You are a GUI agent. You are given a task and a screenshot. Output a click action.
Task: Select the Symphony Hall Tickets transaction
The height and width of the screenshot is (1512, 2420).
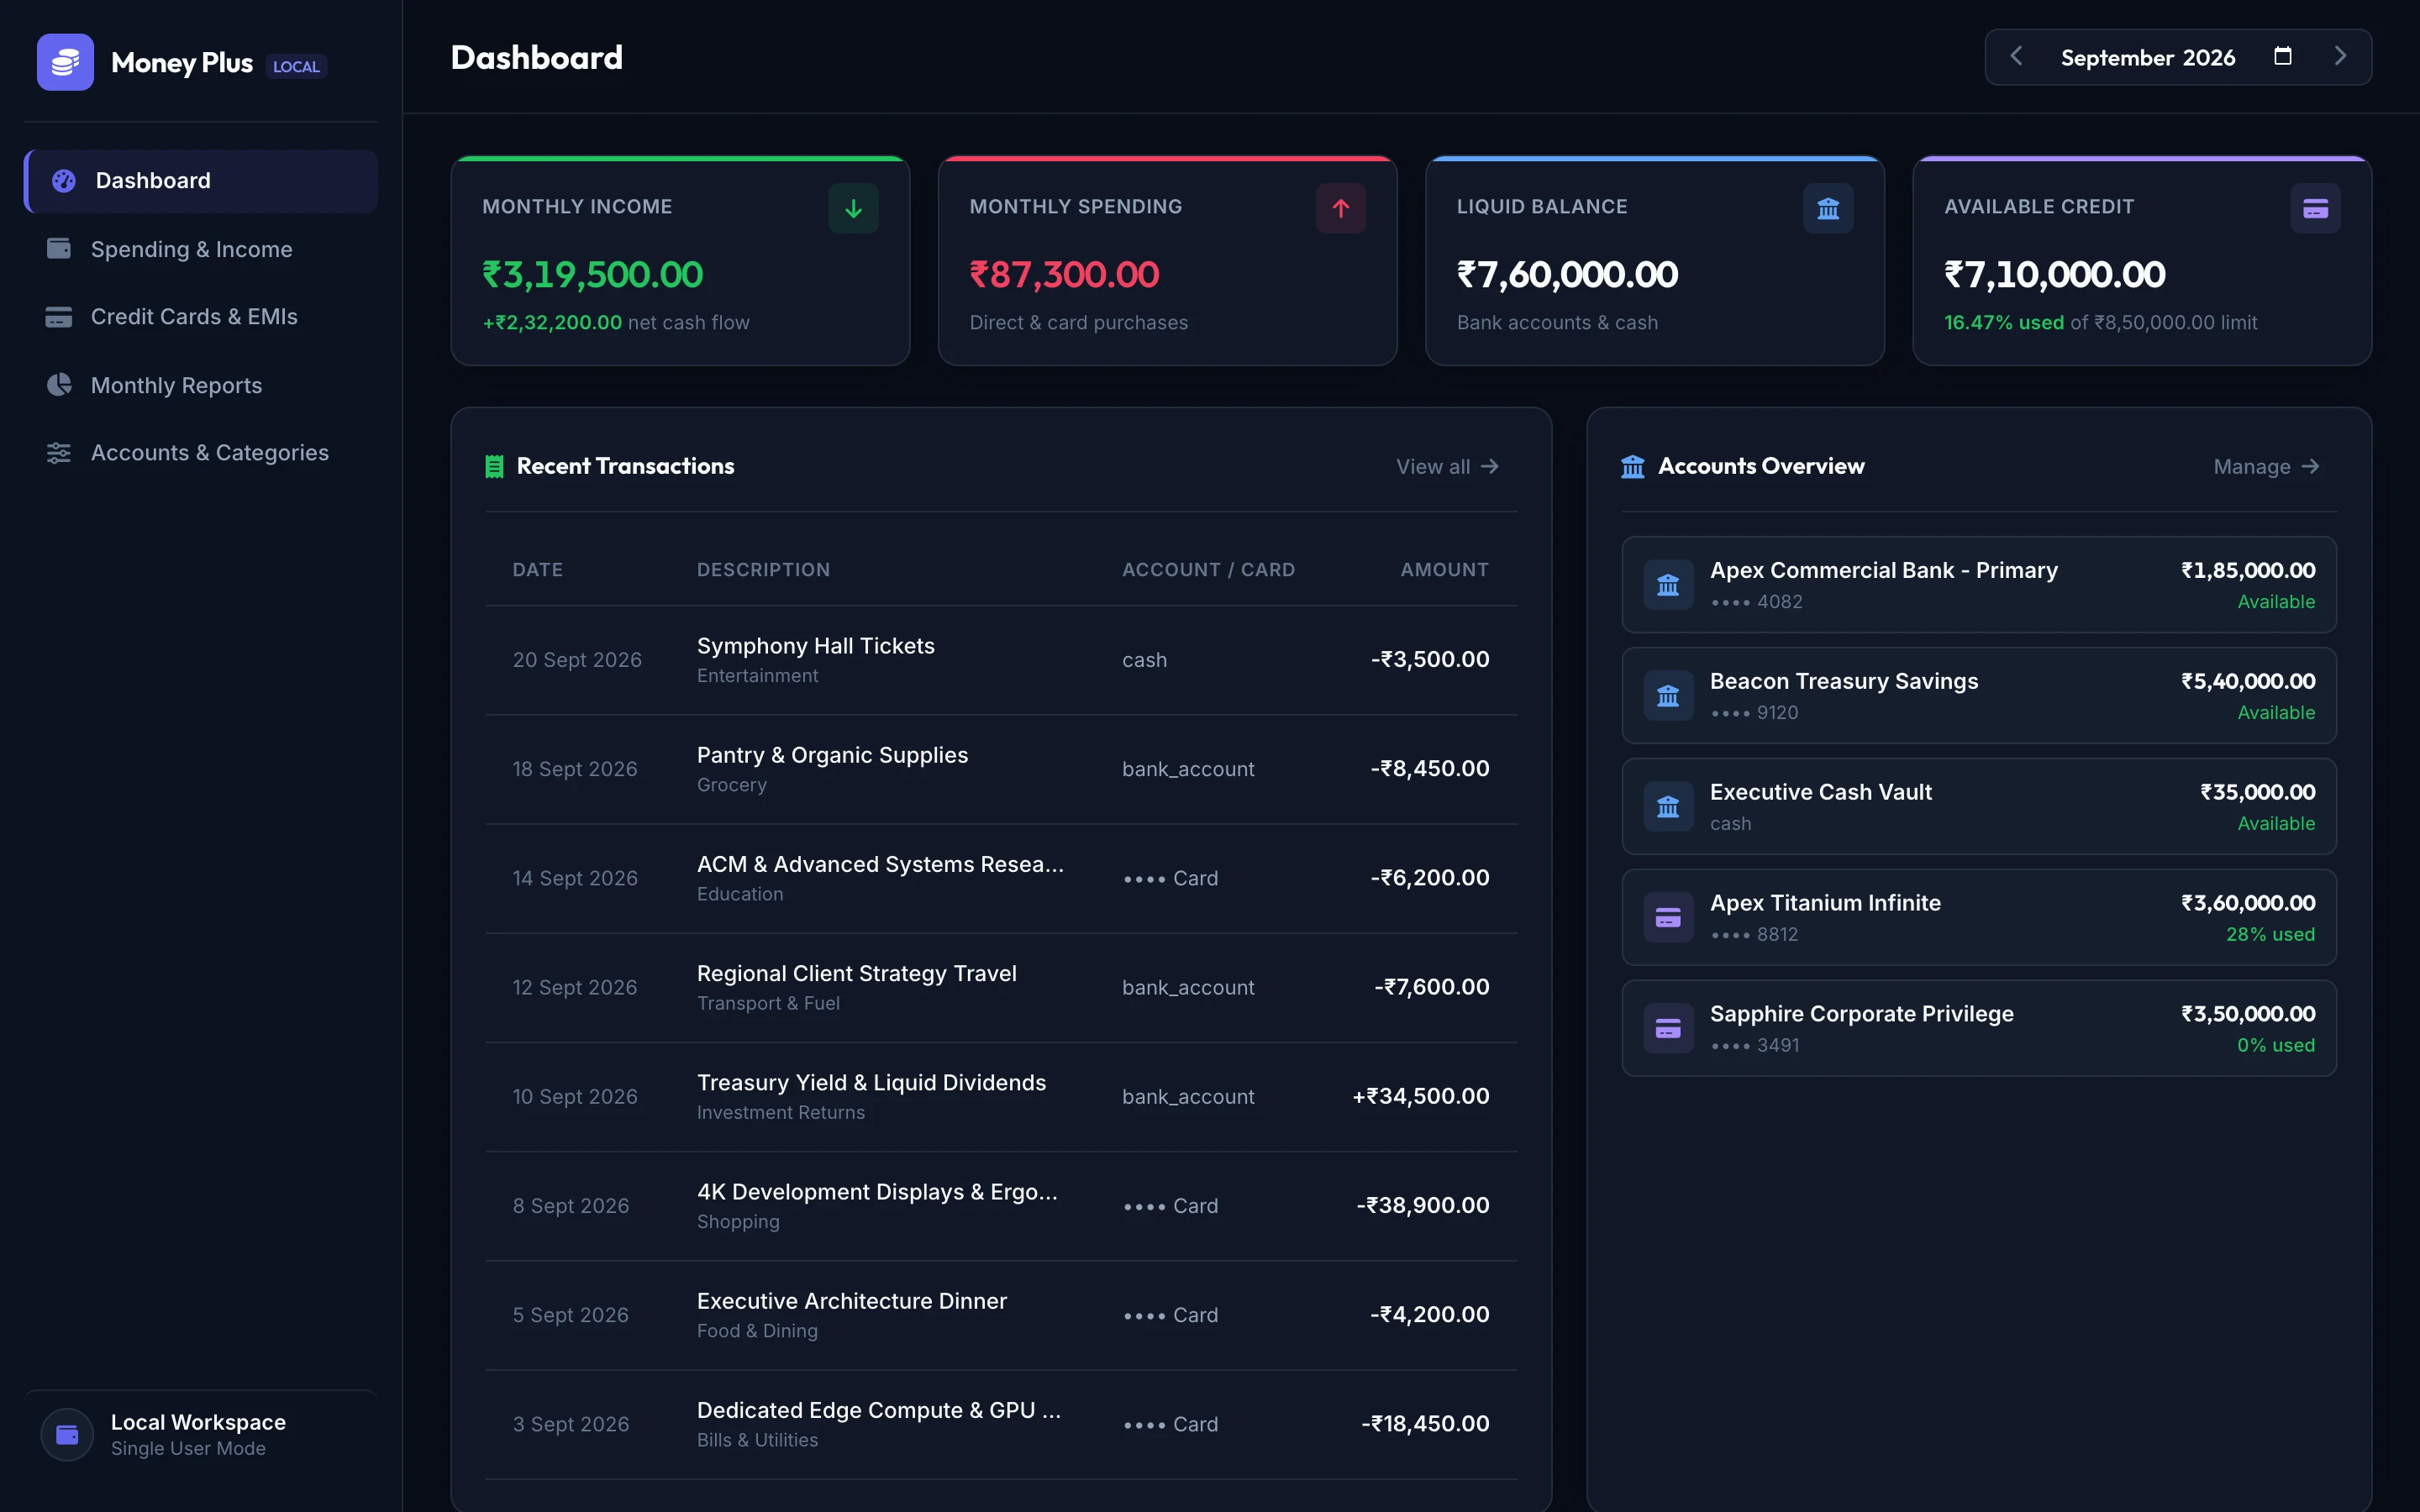click(x=1001, y=660)
